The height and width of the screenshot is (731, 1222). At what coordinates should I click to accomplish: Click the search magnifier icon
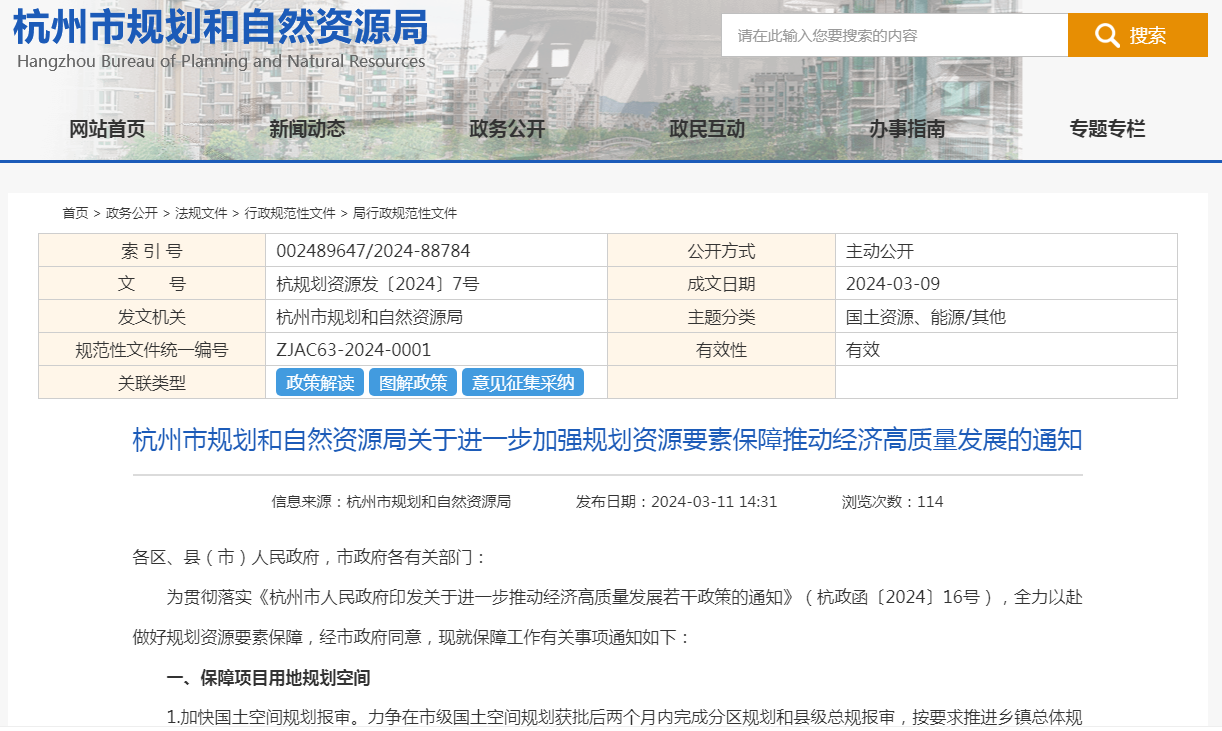[1107, 36]
